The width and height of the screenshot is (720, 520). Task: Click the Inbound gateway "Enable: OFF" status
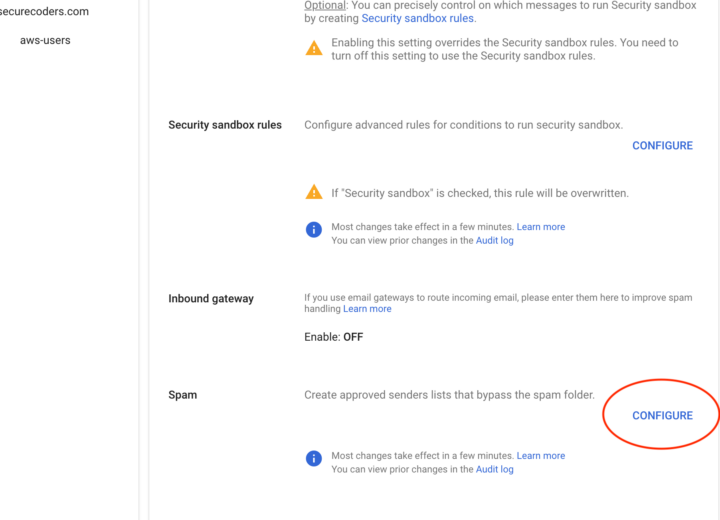(x=334, y=337)
